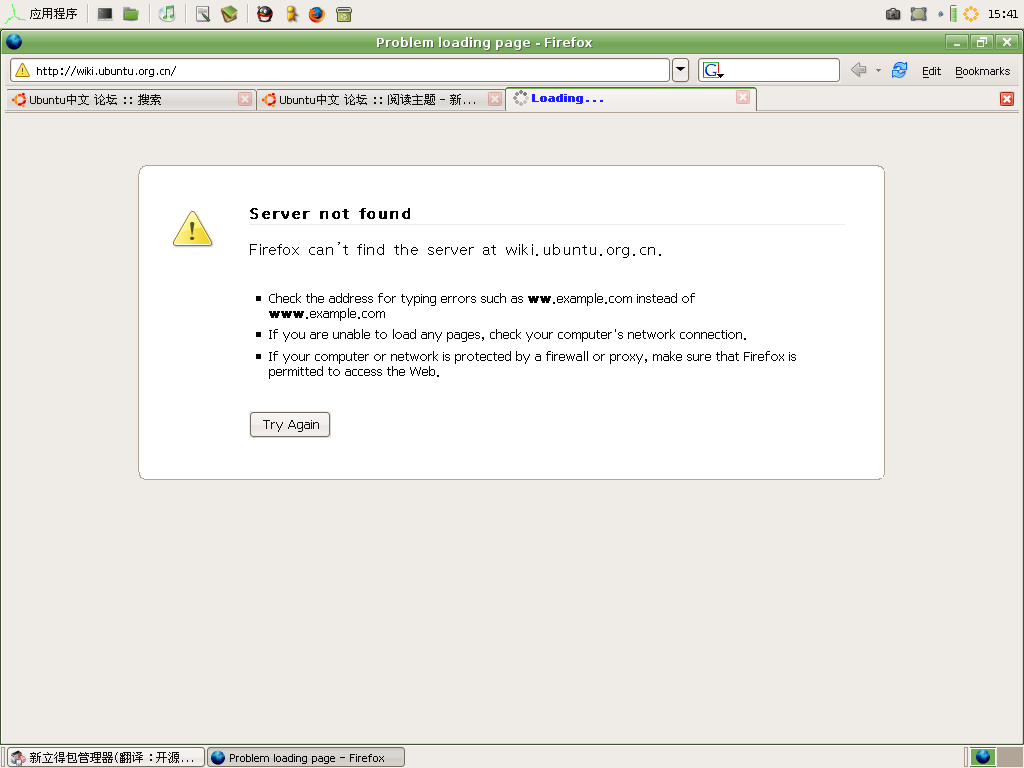Image resolution: width=1024 pixels, height=768 pixels.
Task: Open the Edit menu
Action: (x=931, y=71)
